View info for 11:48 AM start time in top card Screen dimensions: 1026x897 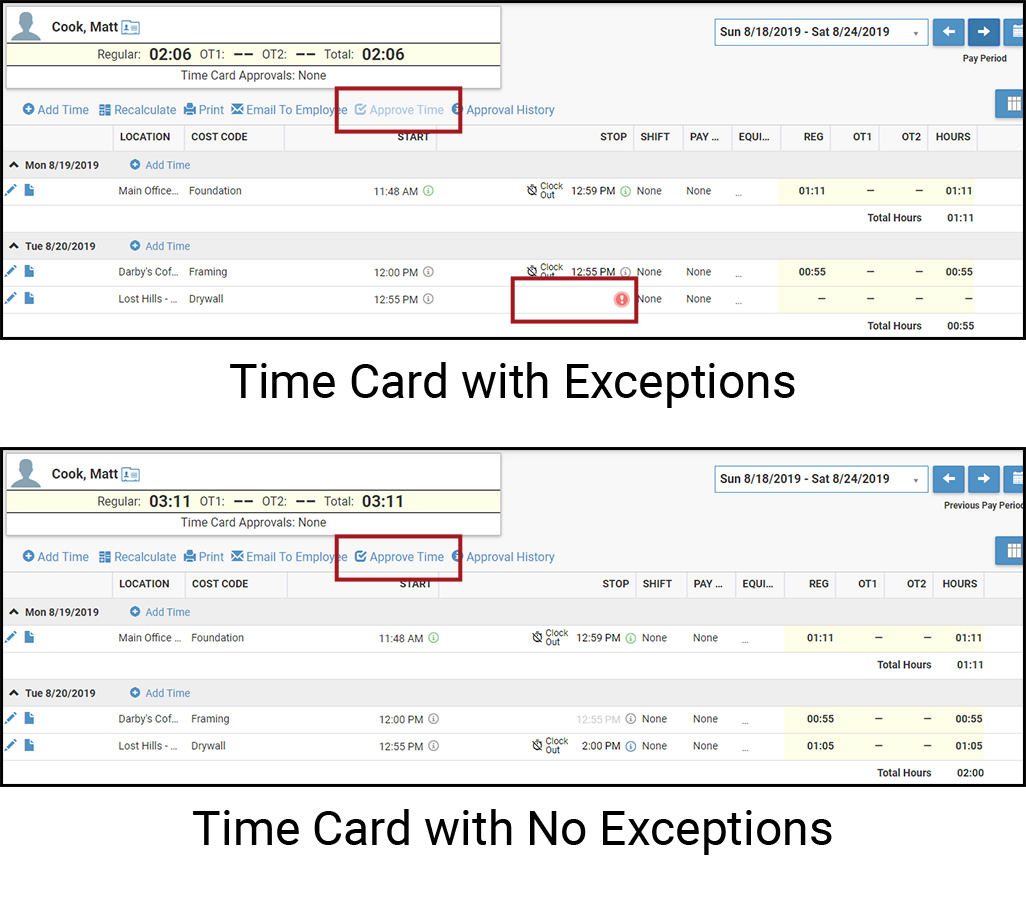[429, 191]
